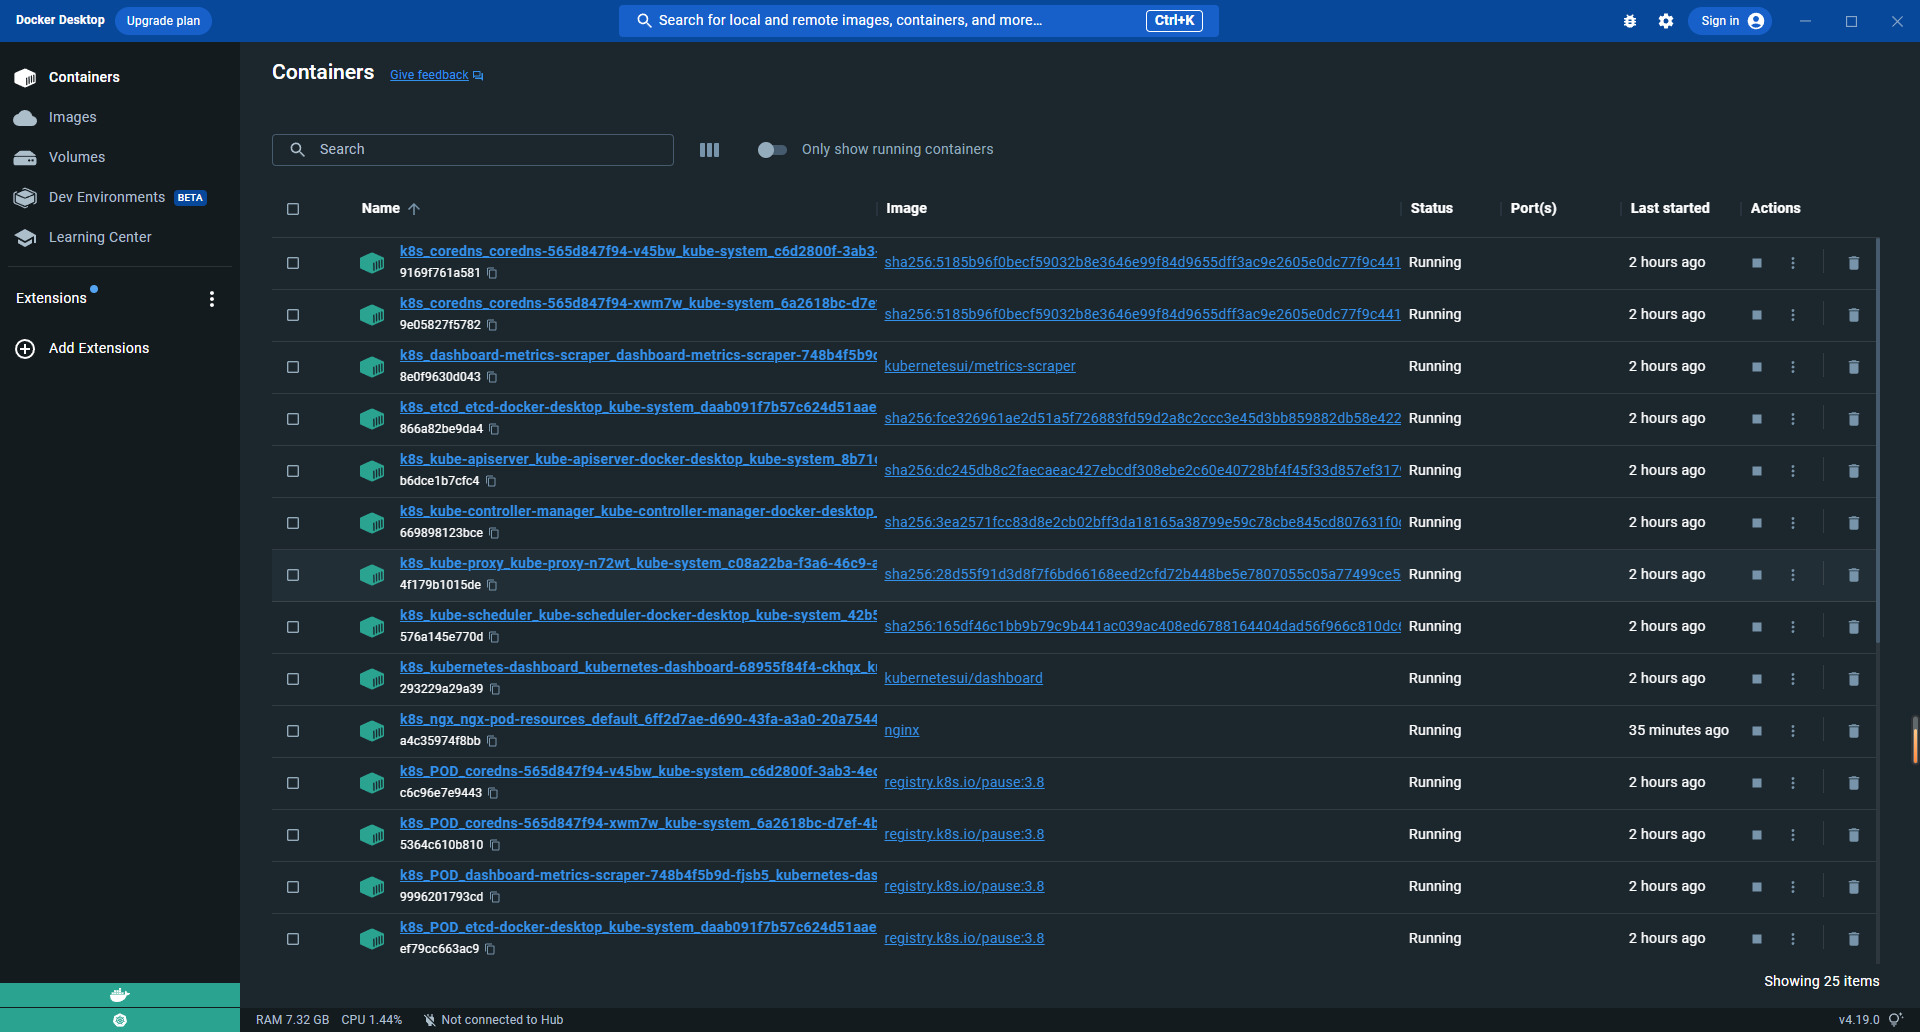Open more actions for k8s_dashboard-metrics-scraper
The width and height of the screenshot is (1920, 1032).
(1793, 367)
